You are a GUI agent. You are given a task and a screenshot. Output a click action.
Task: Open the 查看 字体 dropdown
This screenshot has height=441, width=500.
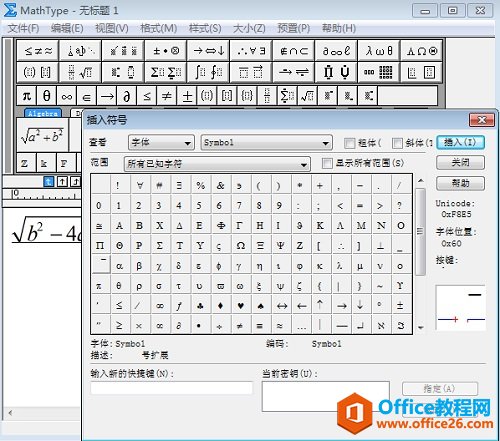click(161, 143)
